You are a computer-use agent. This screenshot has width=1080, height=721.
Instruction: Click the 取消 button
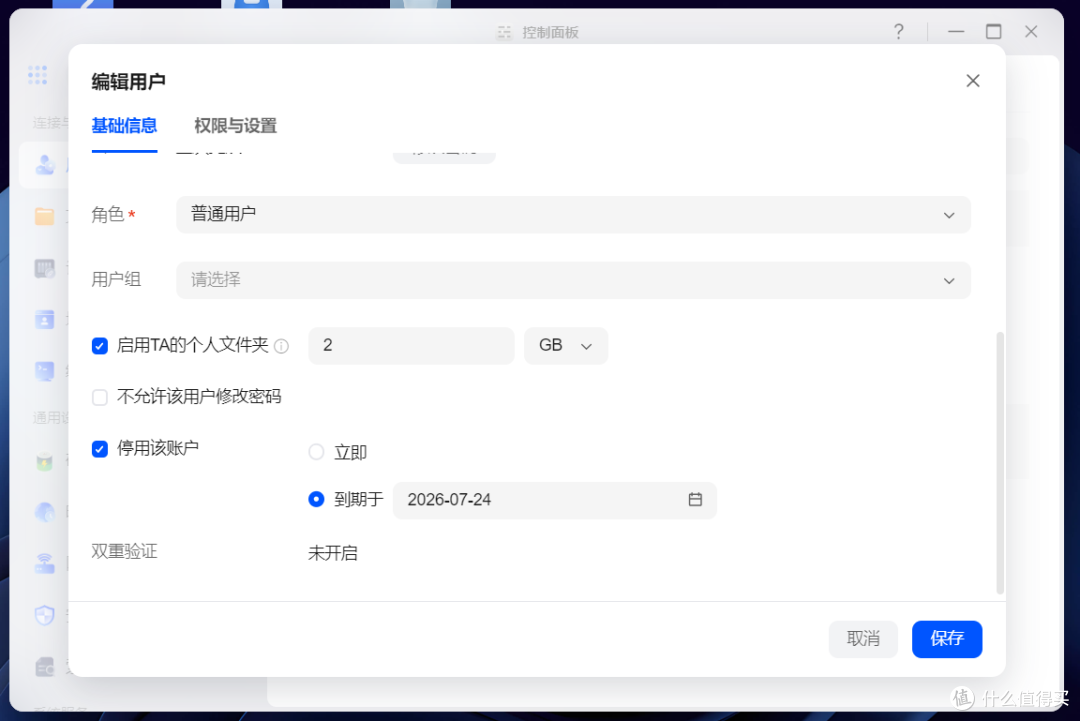click(863, 639)
